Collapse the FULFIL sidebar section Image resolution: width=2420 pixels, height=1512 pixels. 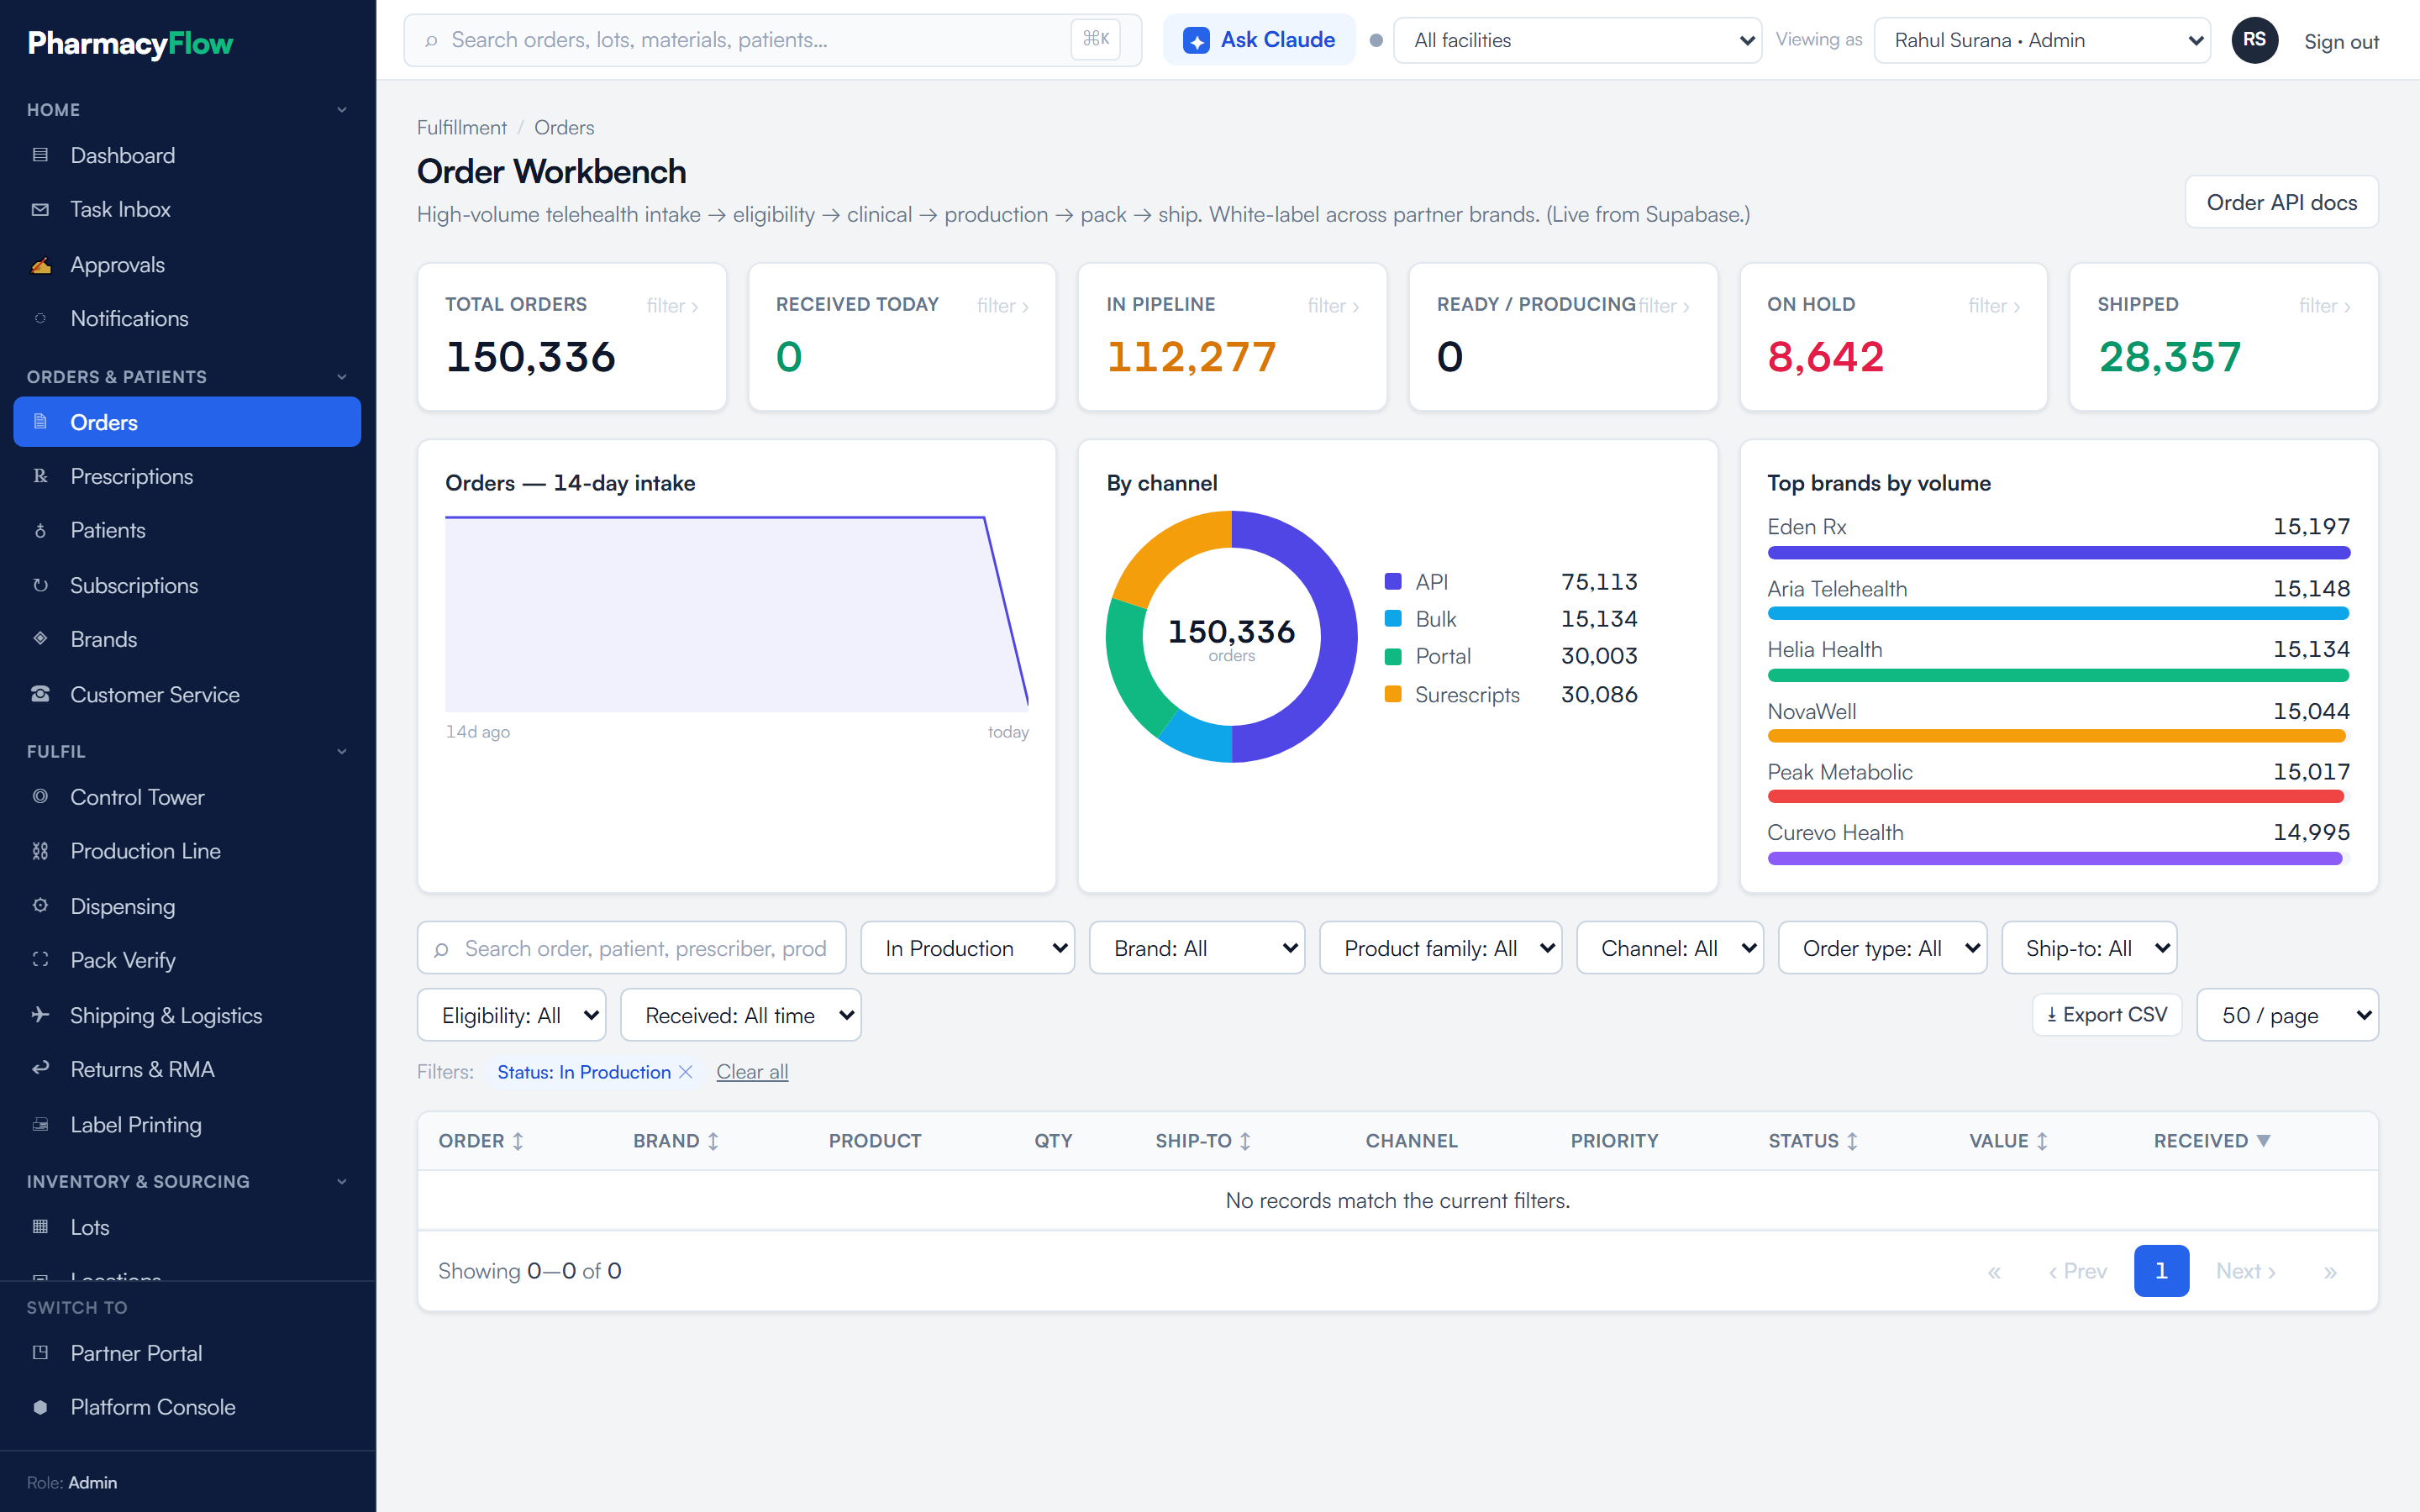click(342, 751)
